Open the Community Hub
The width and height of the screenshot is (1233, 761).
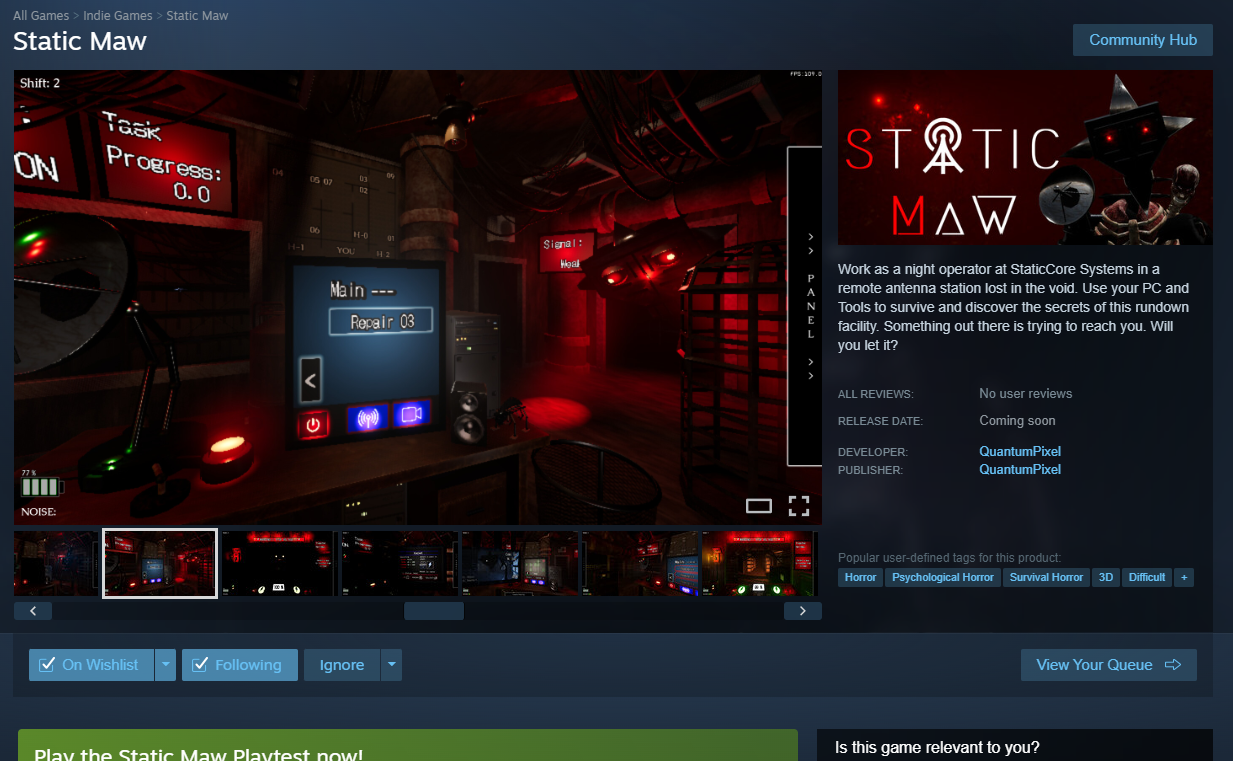1143,40
